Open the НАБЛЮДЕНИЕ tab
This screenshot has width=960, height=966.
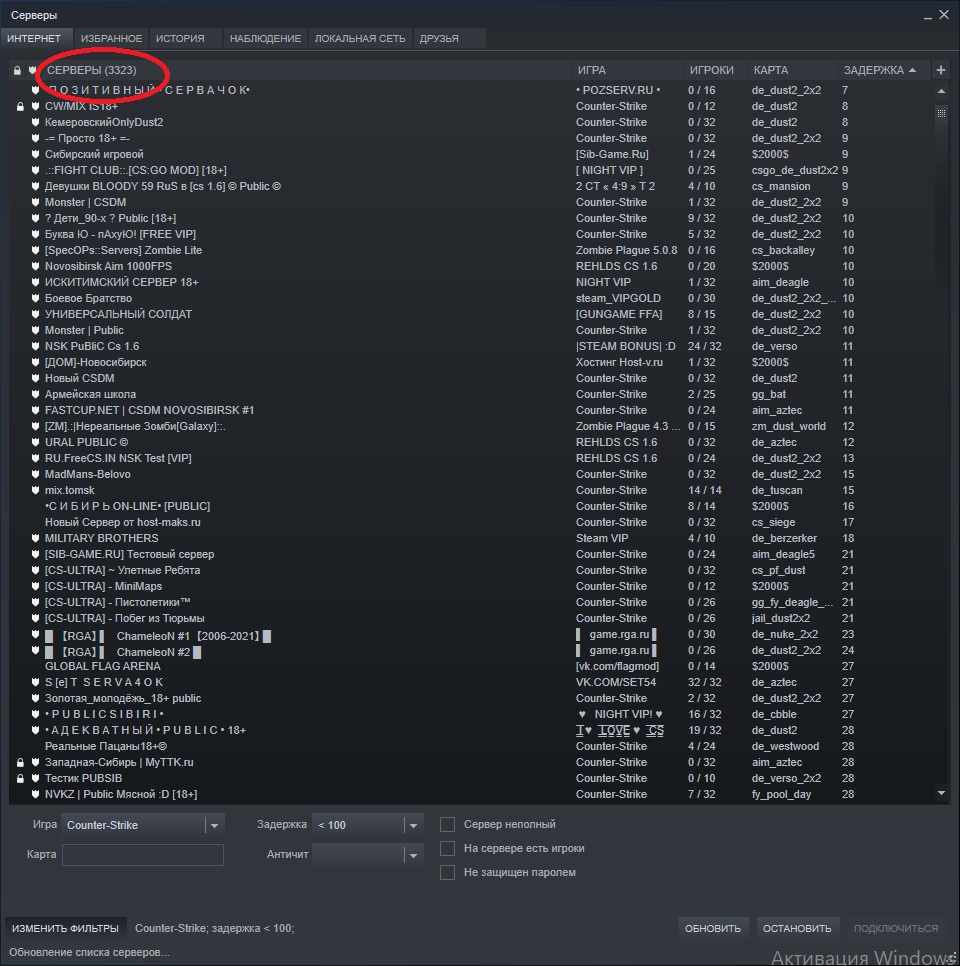(265, 38)
